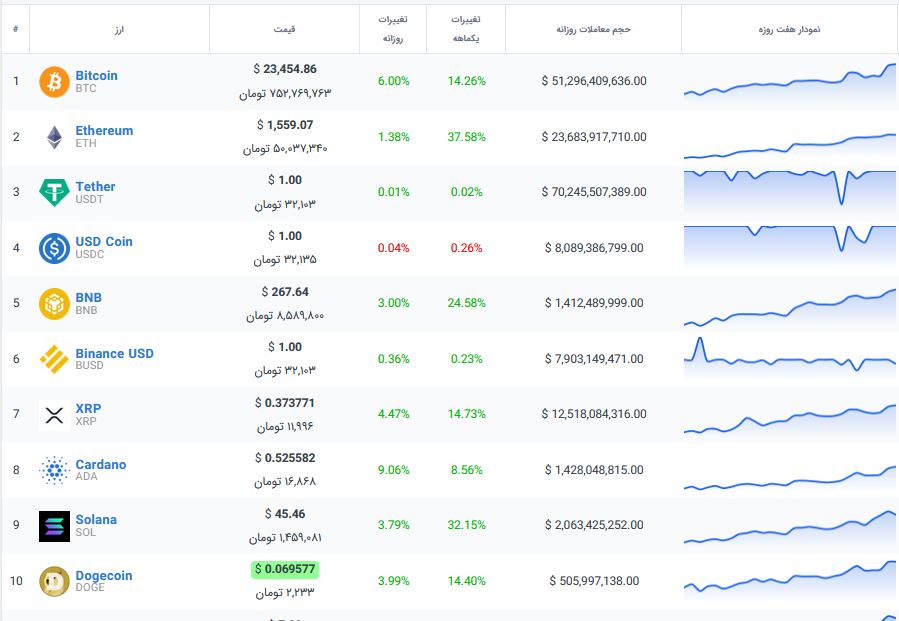This screenshot has width=899, height=621.
Task: View Solana seven-day sparkline chart
Action: point(789,527)
